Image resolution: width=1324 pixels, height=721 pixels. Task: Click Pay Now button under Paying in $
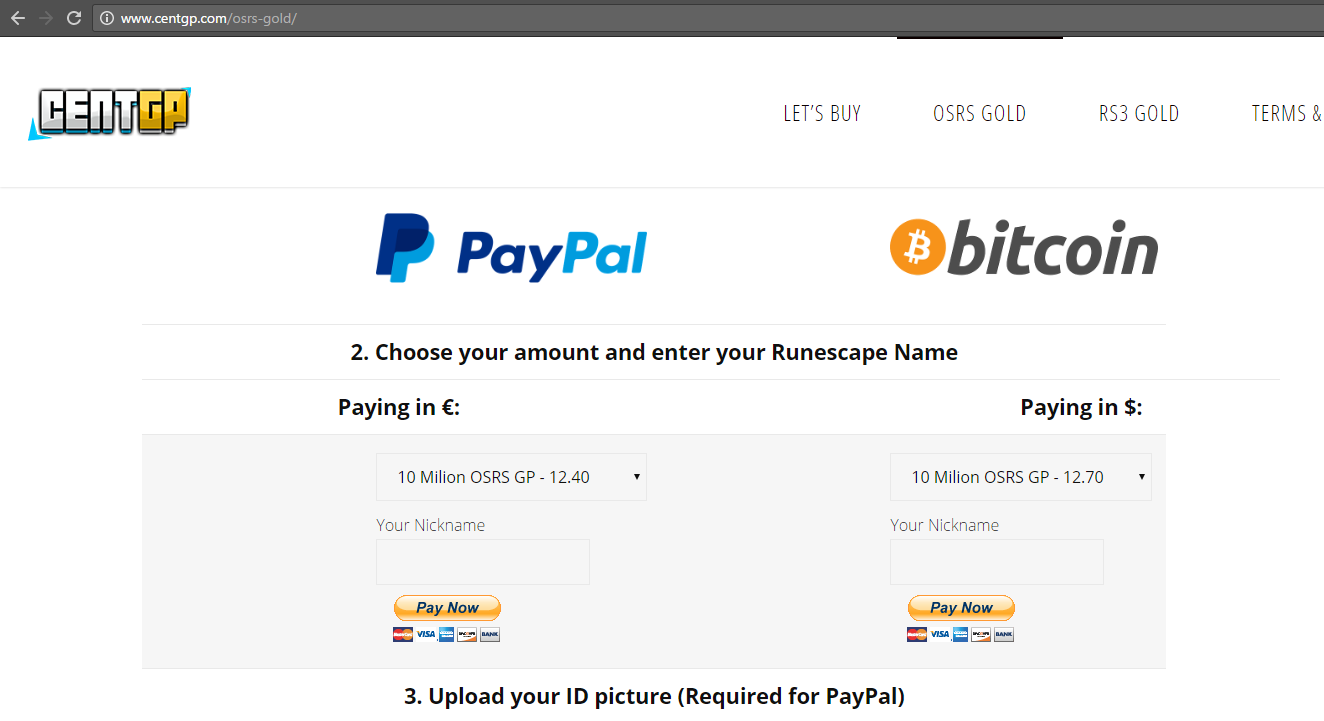pos(961,608)
